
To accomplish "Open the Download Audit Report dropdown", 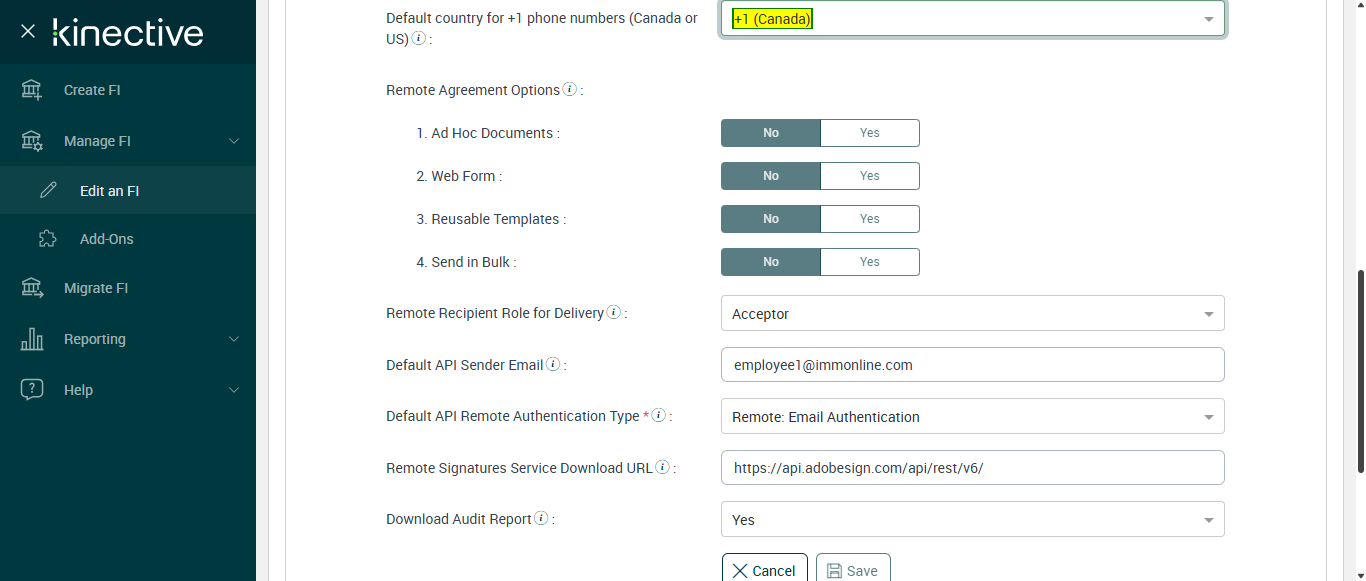I will click(x=972, y=519).
